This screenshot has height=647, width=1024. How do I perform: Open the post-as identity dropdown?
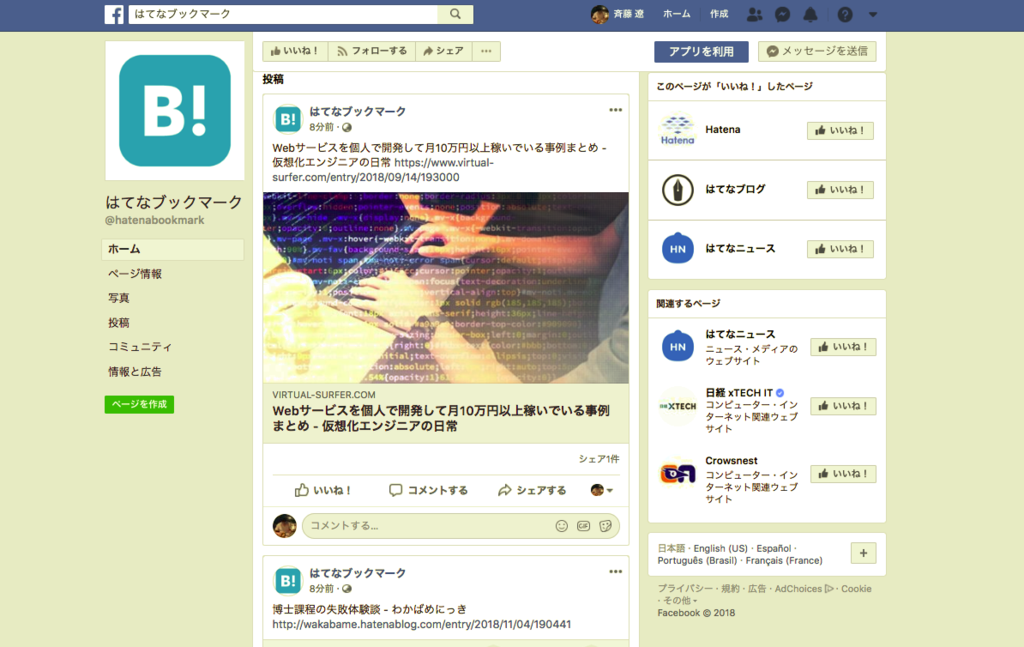point(601,490)
